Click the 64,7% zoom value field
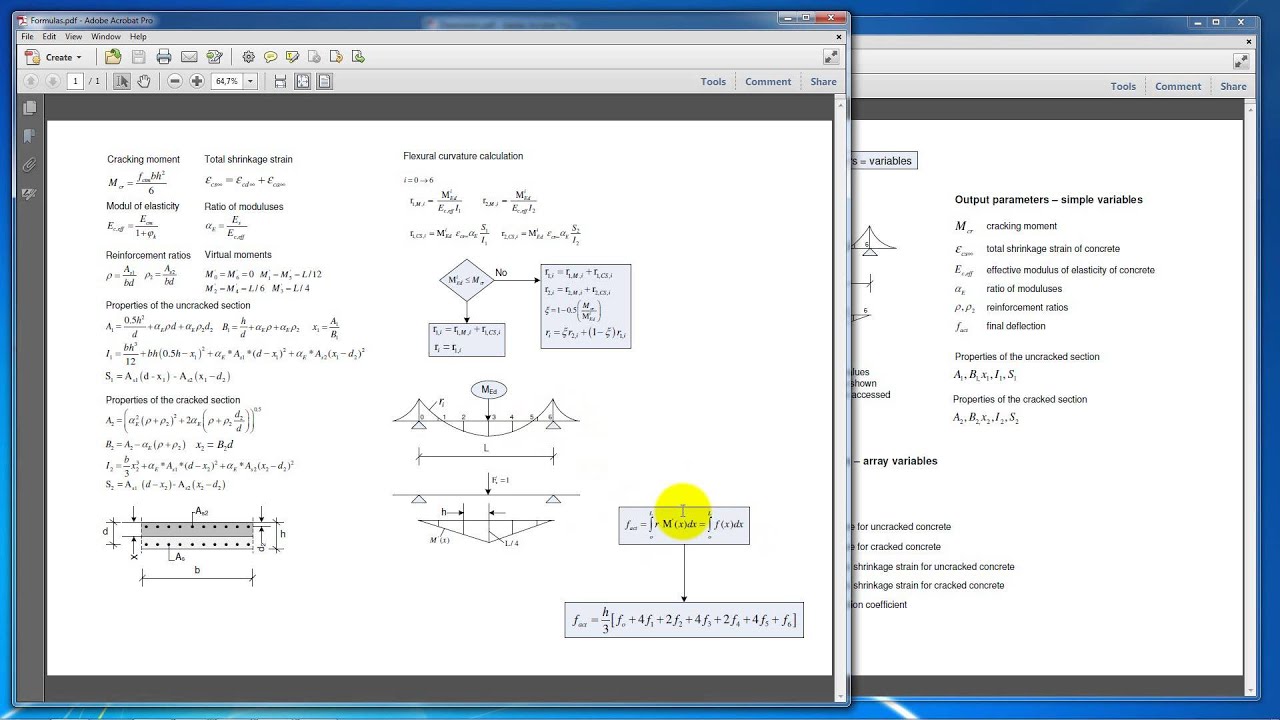This screenshot has width=1280, height=720. [x=226, y=81]
